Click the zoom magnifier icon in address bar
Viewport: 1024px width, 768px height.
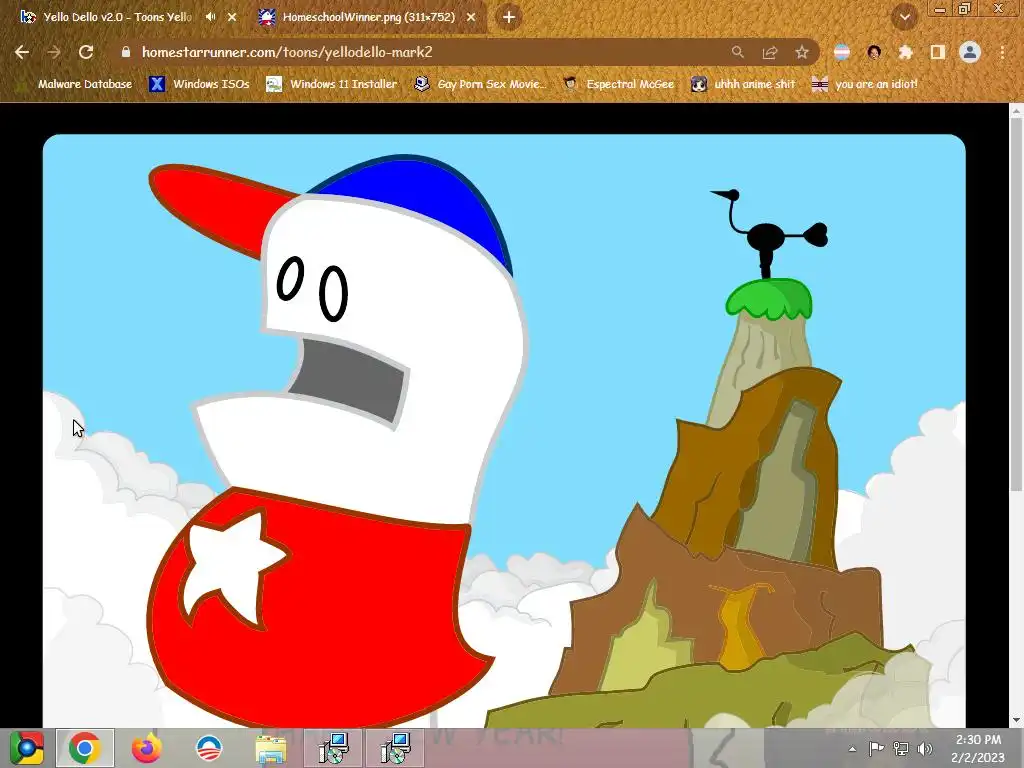(738, 52)
